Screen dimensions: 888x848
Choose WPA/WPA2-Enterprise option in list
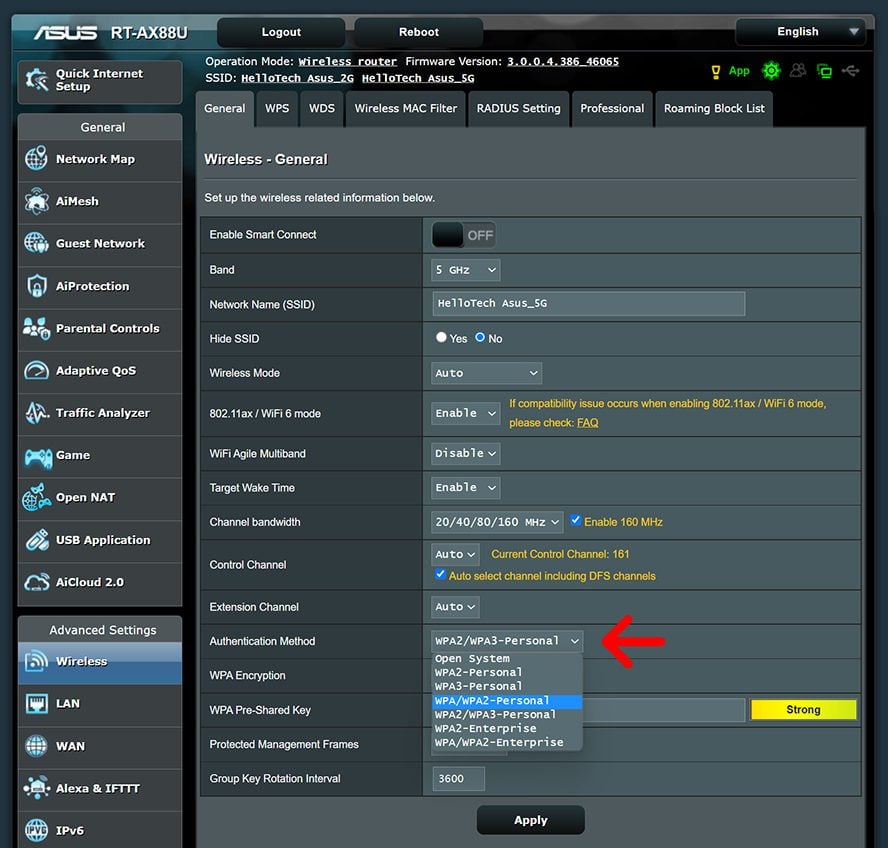(507, 743)
